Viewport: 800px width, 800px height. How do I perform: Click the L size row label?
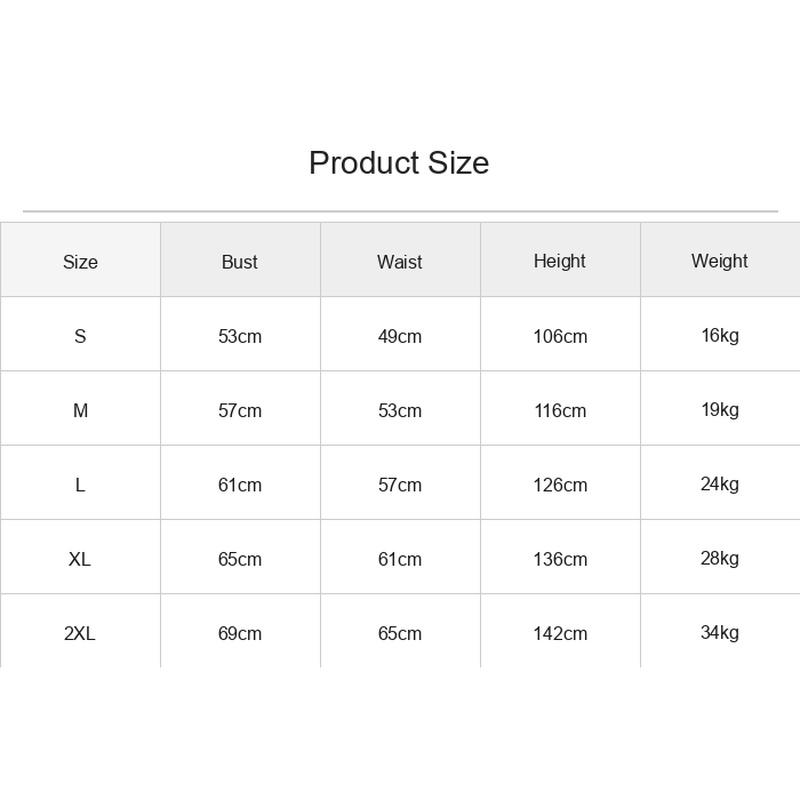80,485
